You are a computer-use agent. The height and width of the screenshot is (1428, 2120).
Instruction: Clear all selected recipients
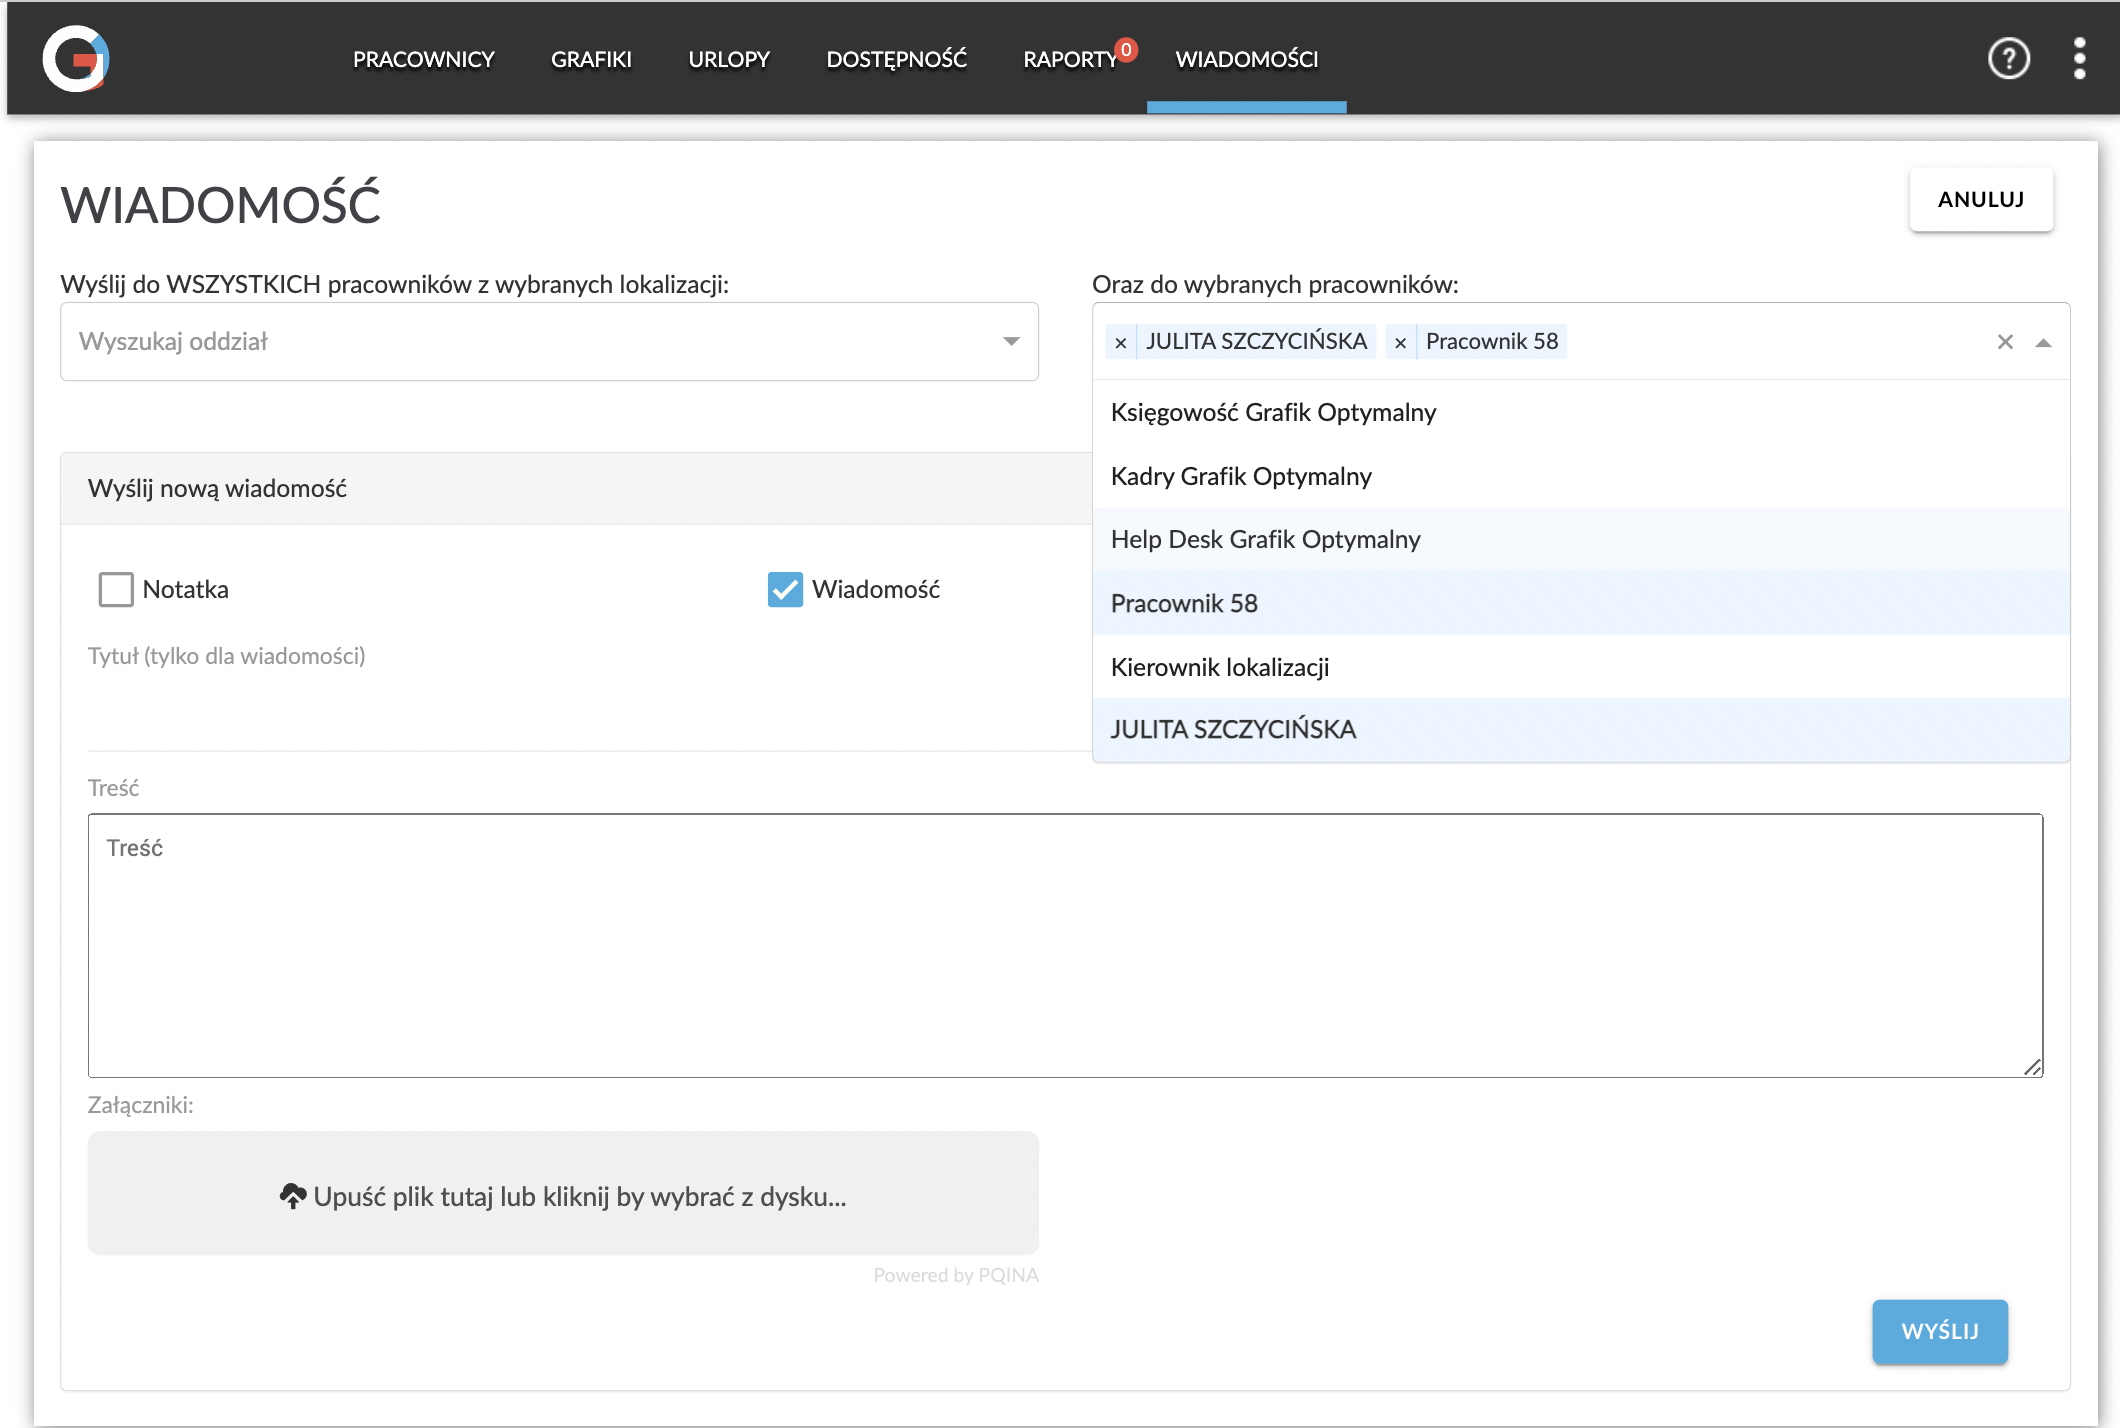coord(2005,342)
